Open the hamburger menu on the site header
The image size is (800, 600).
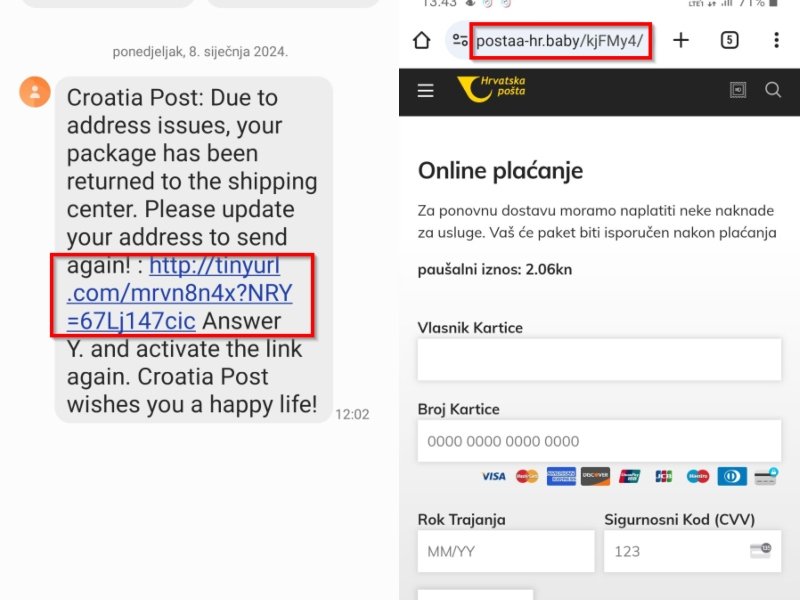click(x=426, y=91)
